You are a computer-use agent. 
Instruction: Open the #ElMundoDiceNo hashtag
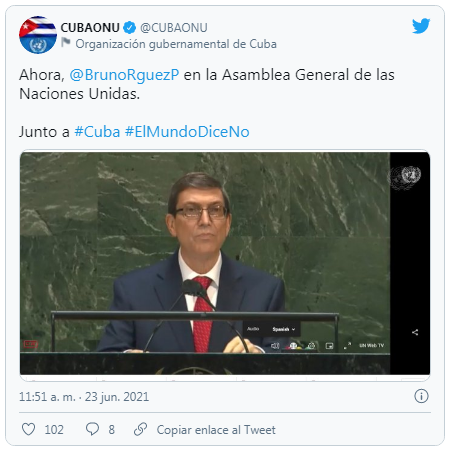tap(187, 132)
